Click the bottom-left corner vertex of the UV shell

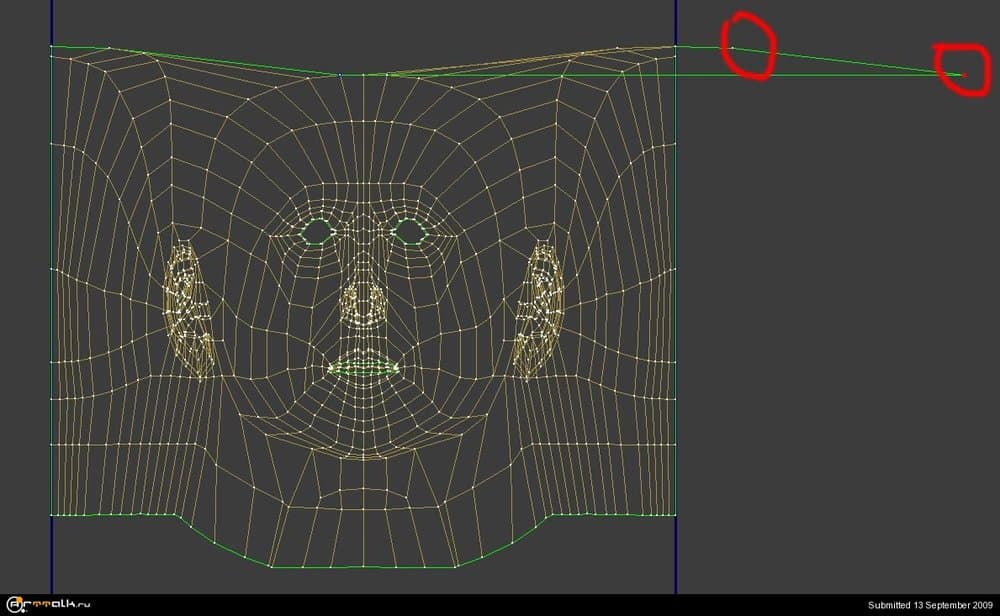click(52, 515)
